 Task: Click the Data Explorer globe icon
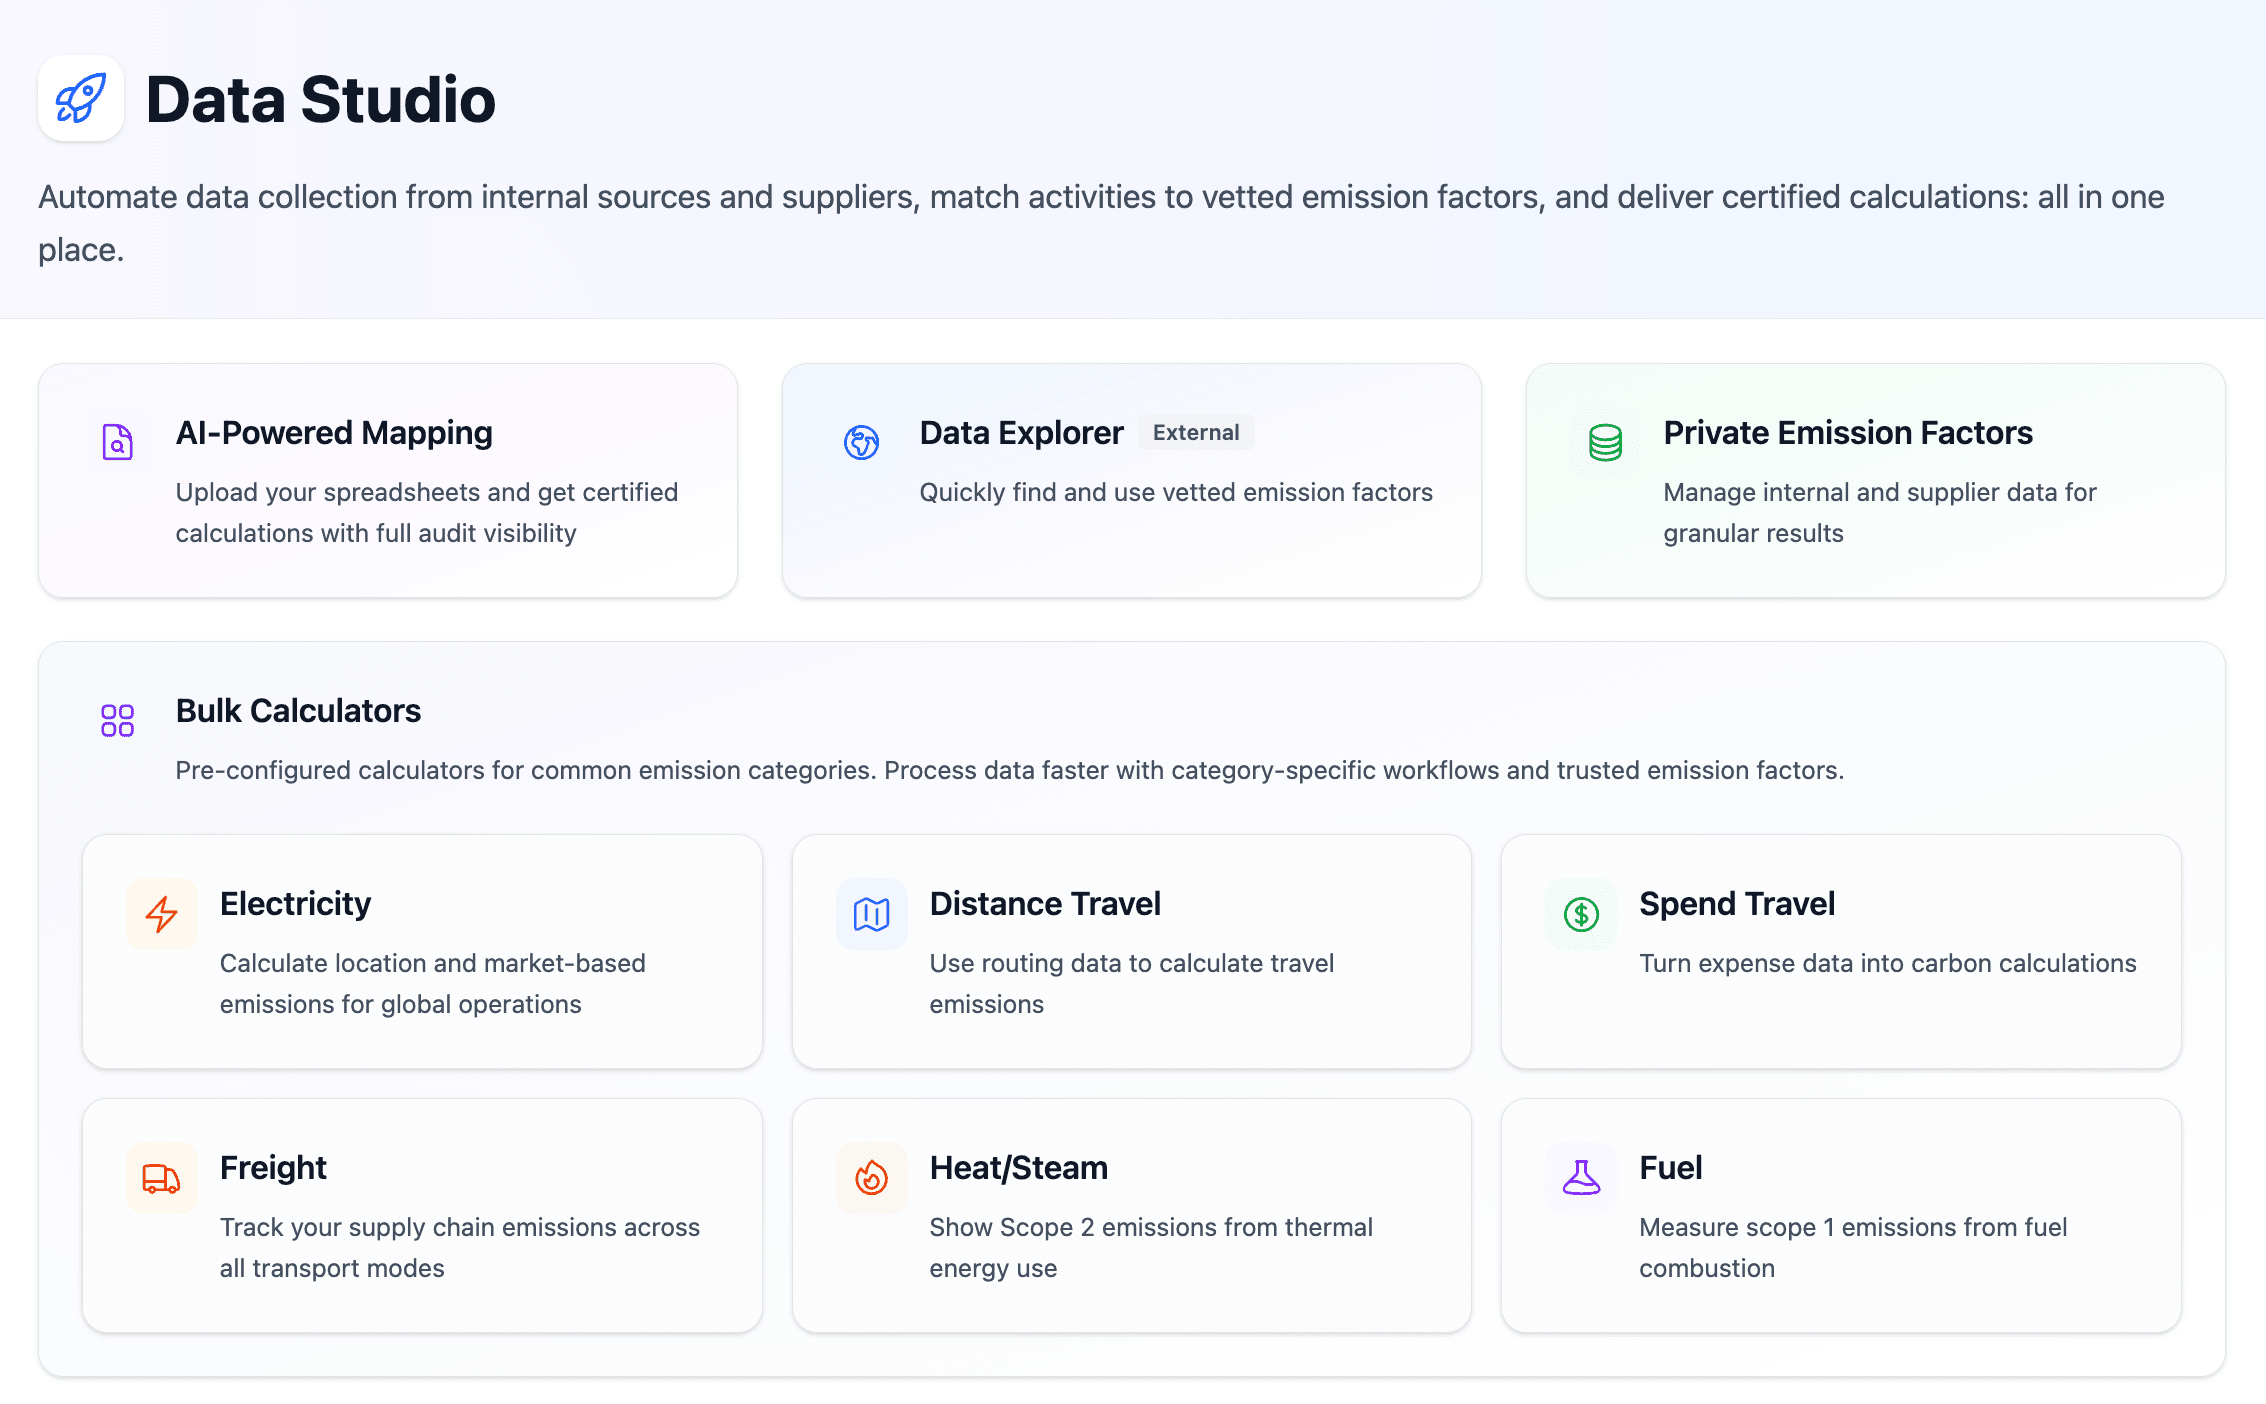coord(862,442)
